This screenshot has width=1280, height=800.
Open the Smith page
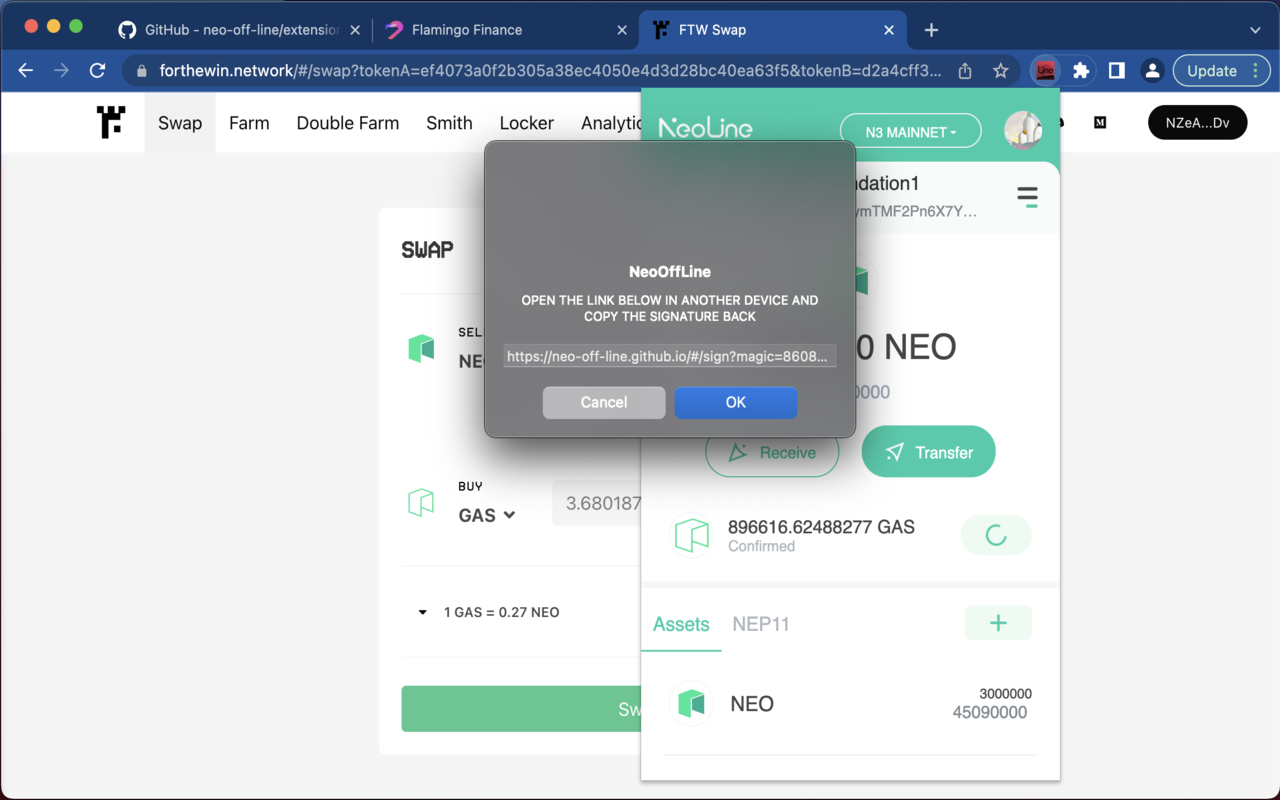click(449, 123)
